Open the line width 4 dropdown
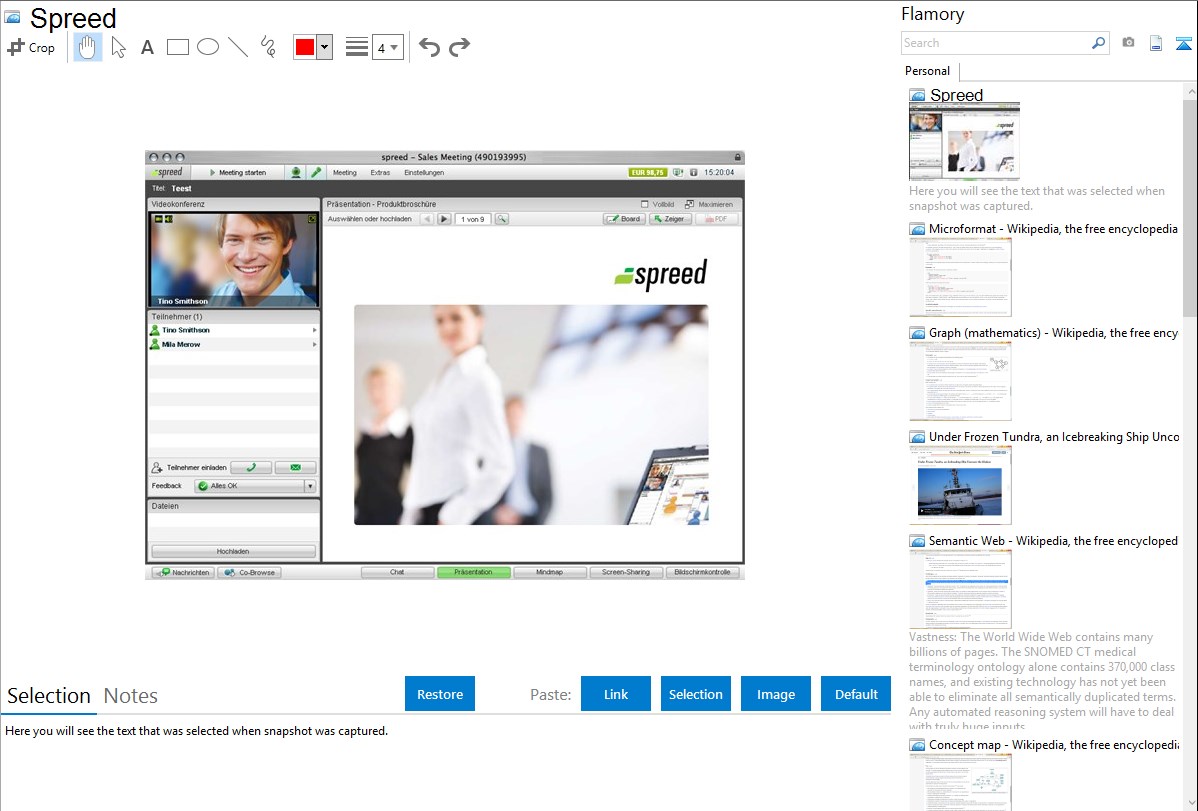 pyautogui.click(x=387, y=47)
